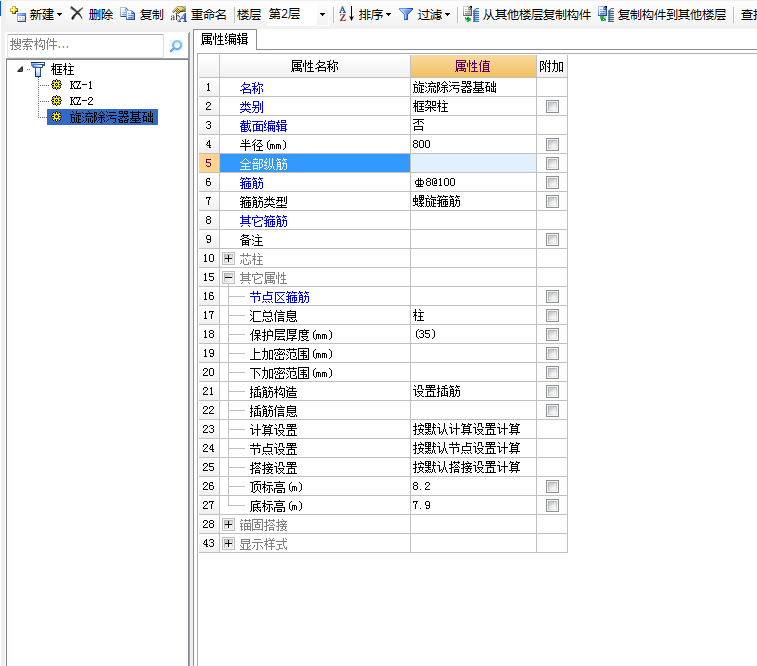Click the 截面编辑 property link
Viewport: 757px width, 666px height.
264,126
